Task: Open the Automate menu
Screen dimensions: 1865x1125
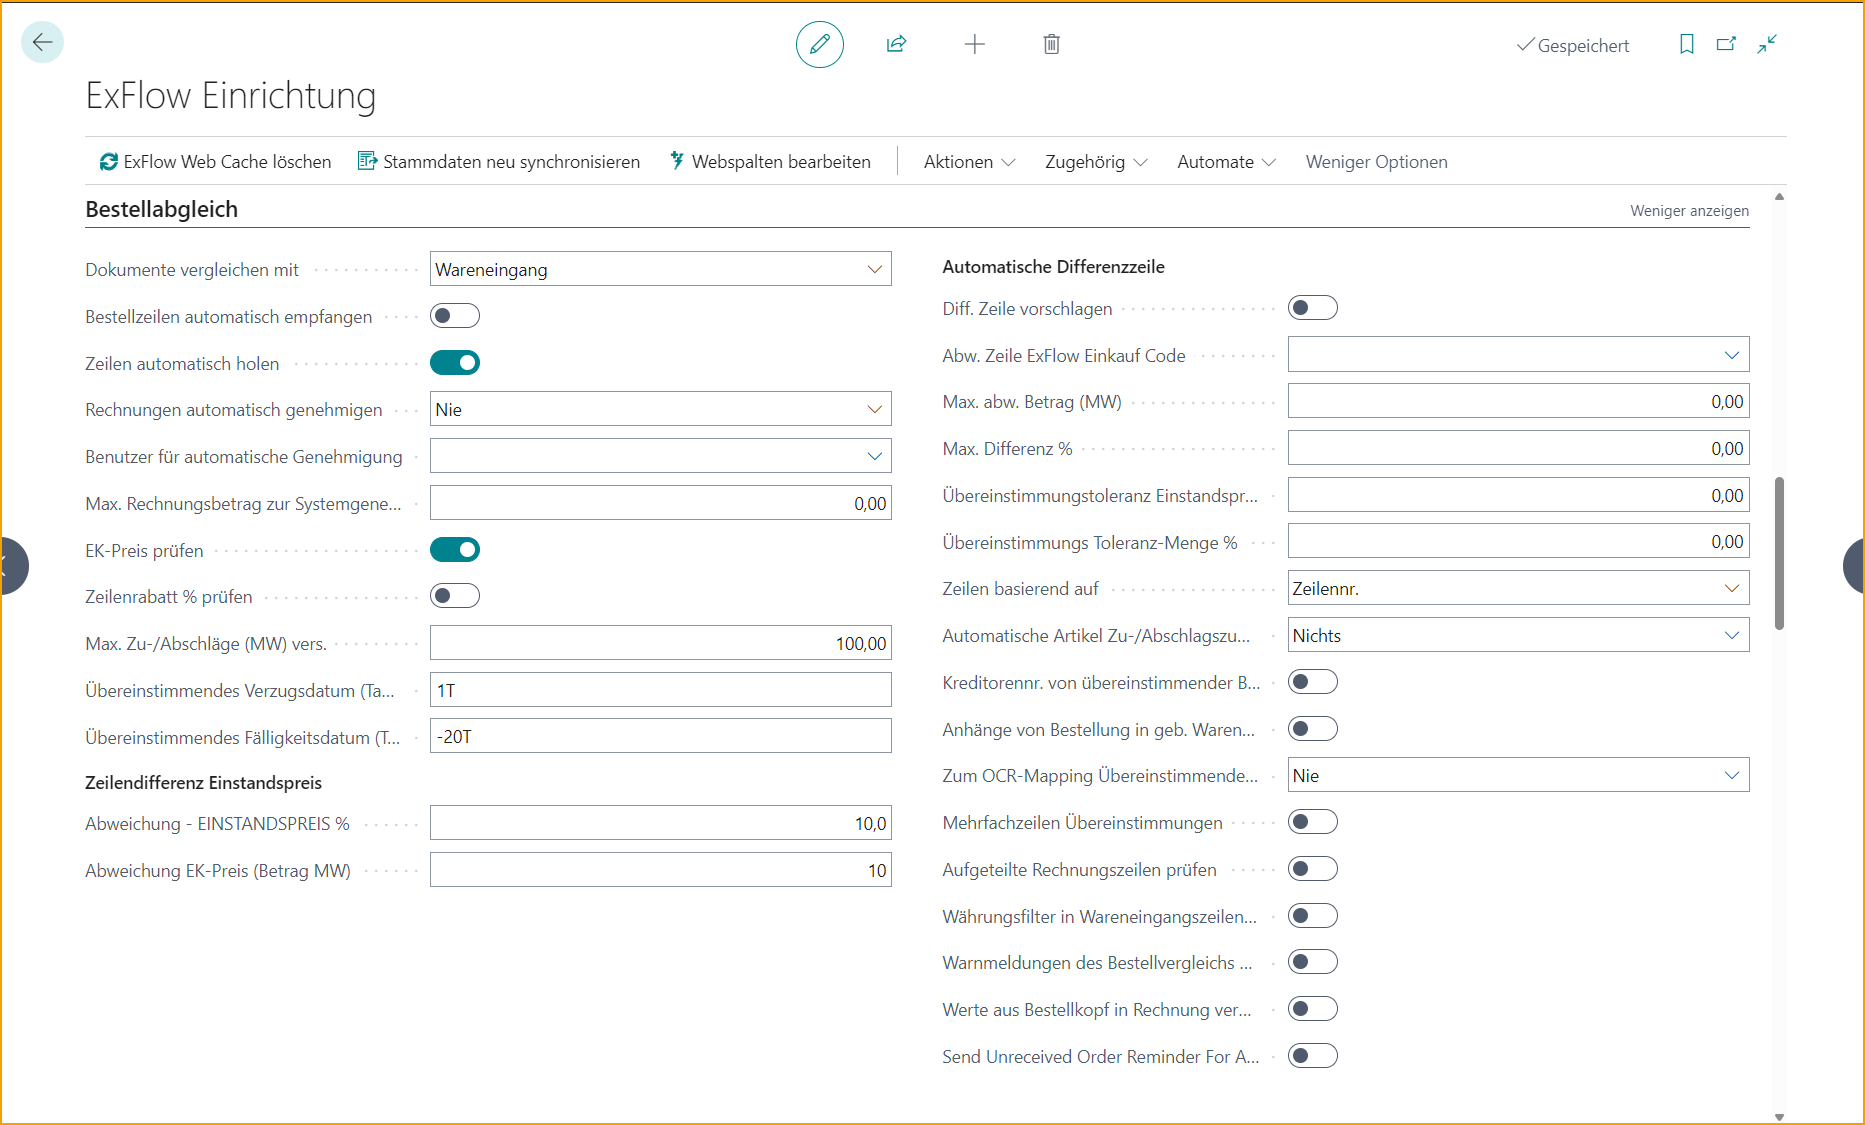Action: [x=1226, y=161]
